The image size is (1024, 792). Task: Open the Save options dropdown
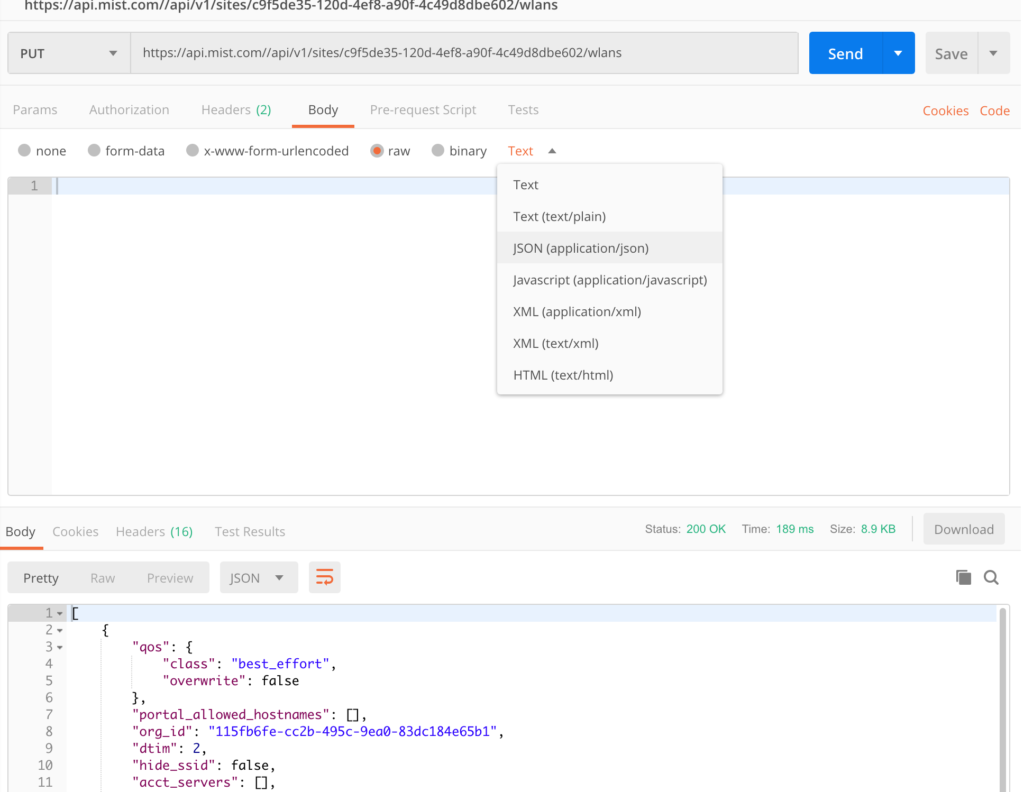(992, 52)
